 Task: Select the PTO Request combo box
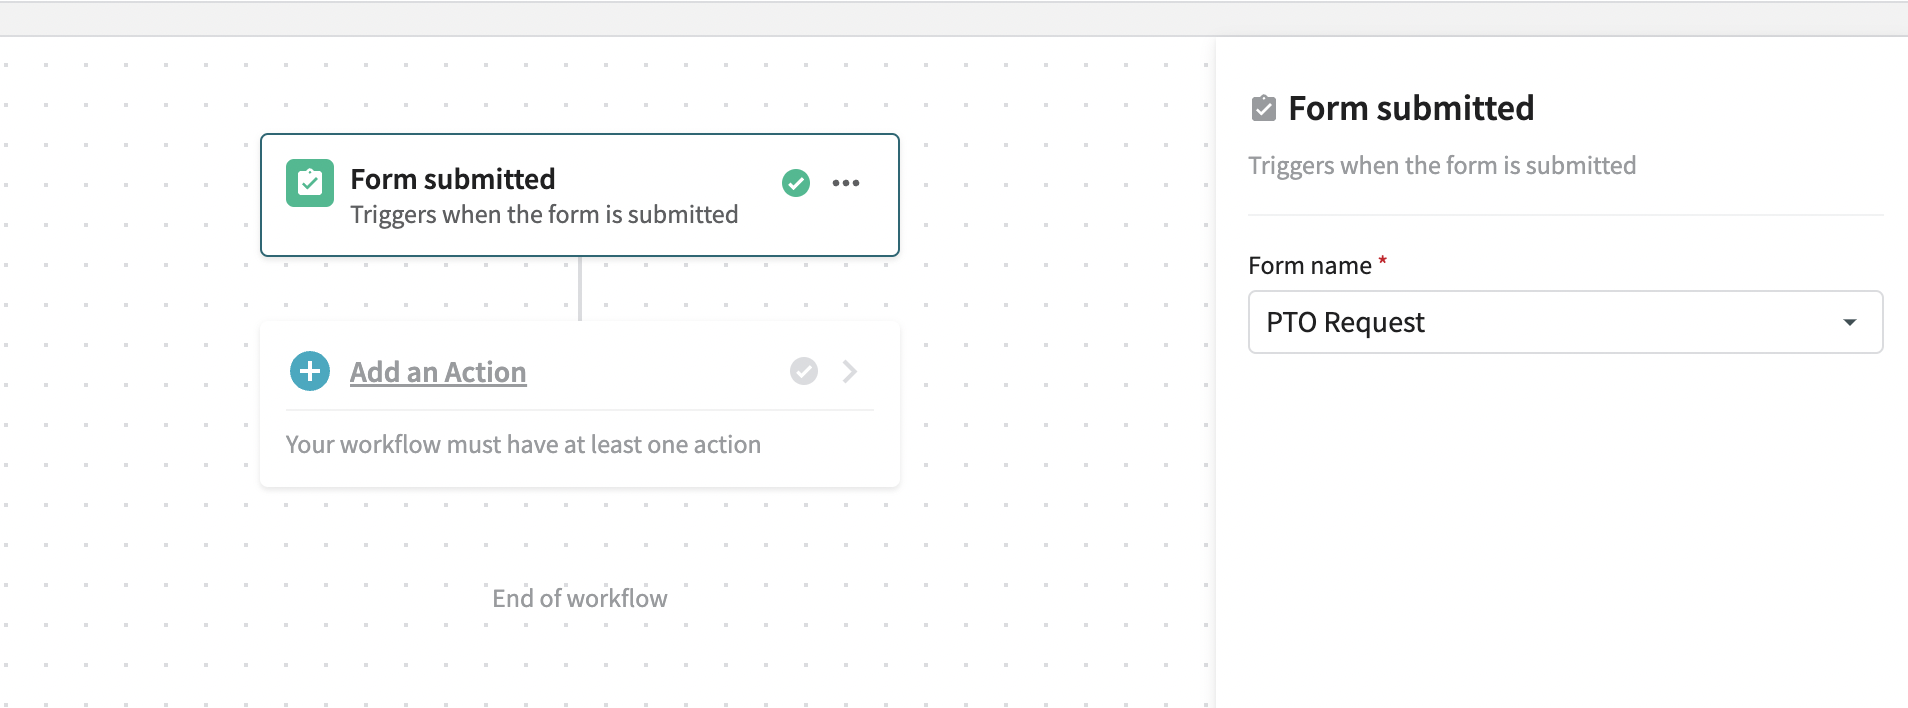point(1565,322)
